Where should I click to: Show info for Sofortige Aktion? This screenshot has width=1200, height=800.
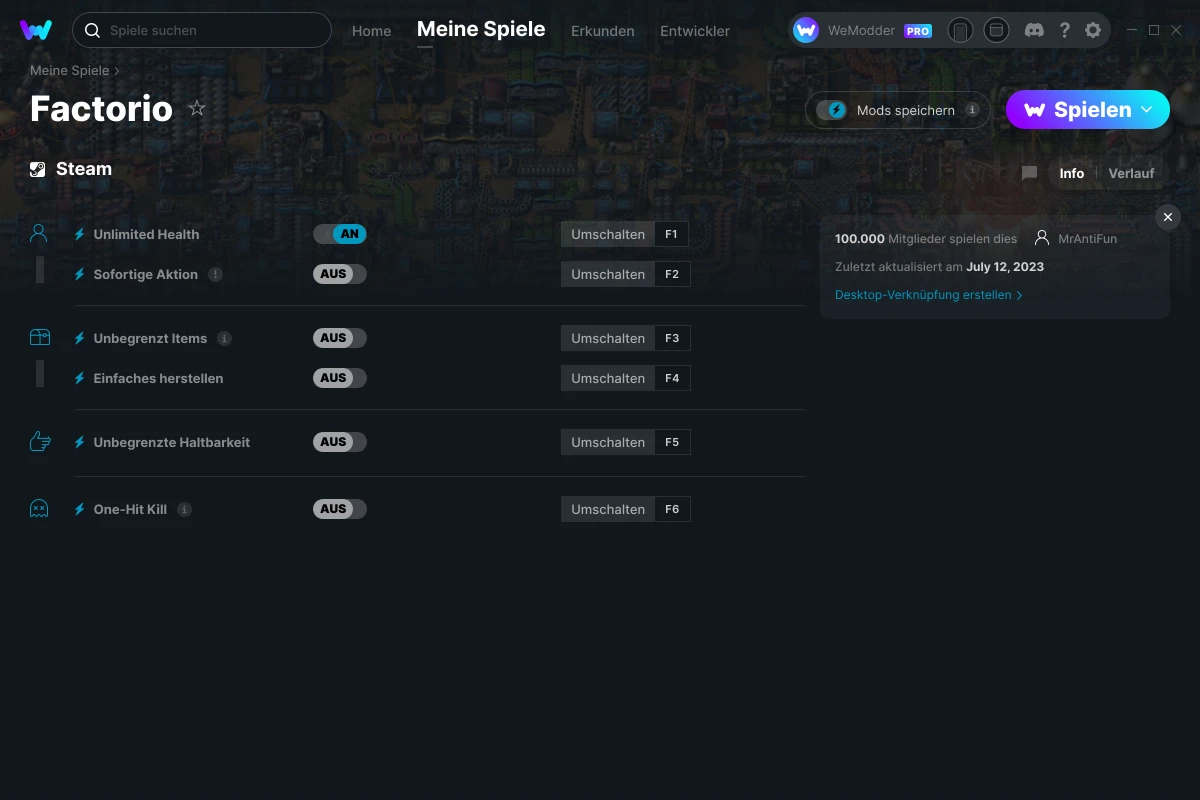[x=215, y=274]
